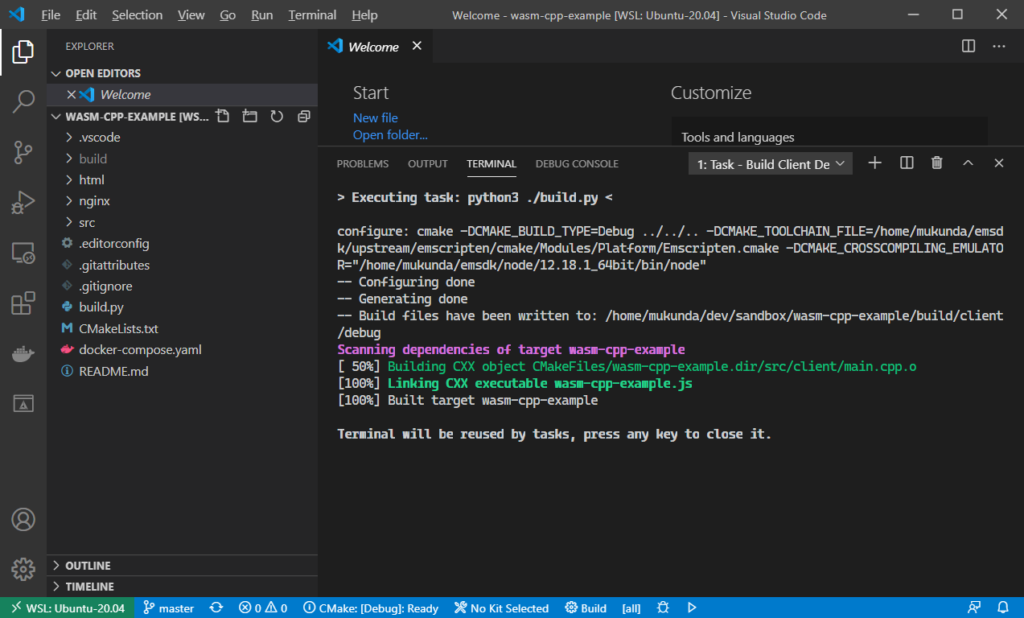Open Run and Debug view
Screen dimensions: 1024x618
(23, 203)
